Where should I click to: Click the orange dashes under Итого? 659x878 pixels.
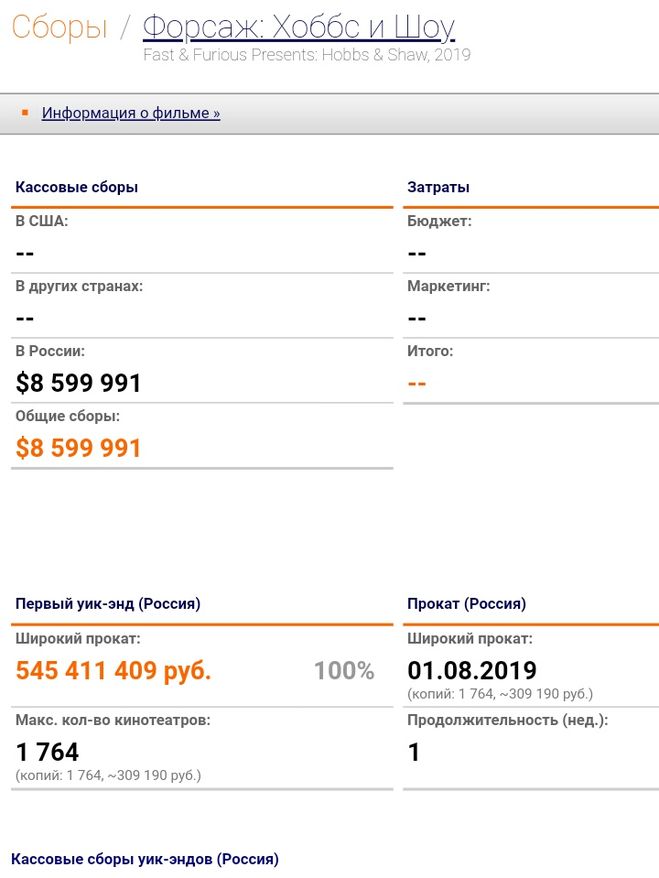[x=417, y=383]
